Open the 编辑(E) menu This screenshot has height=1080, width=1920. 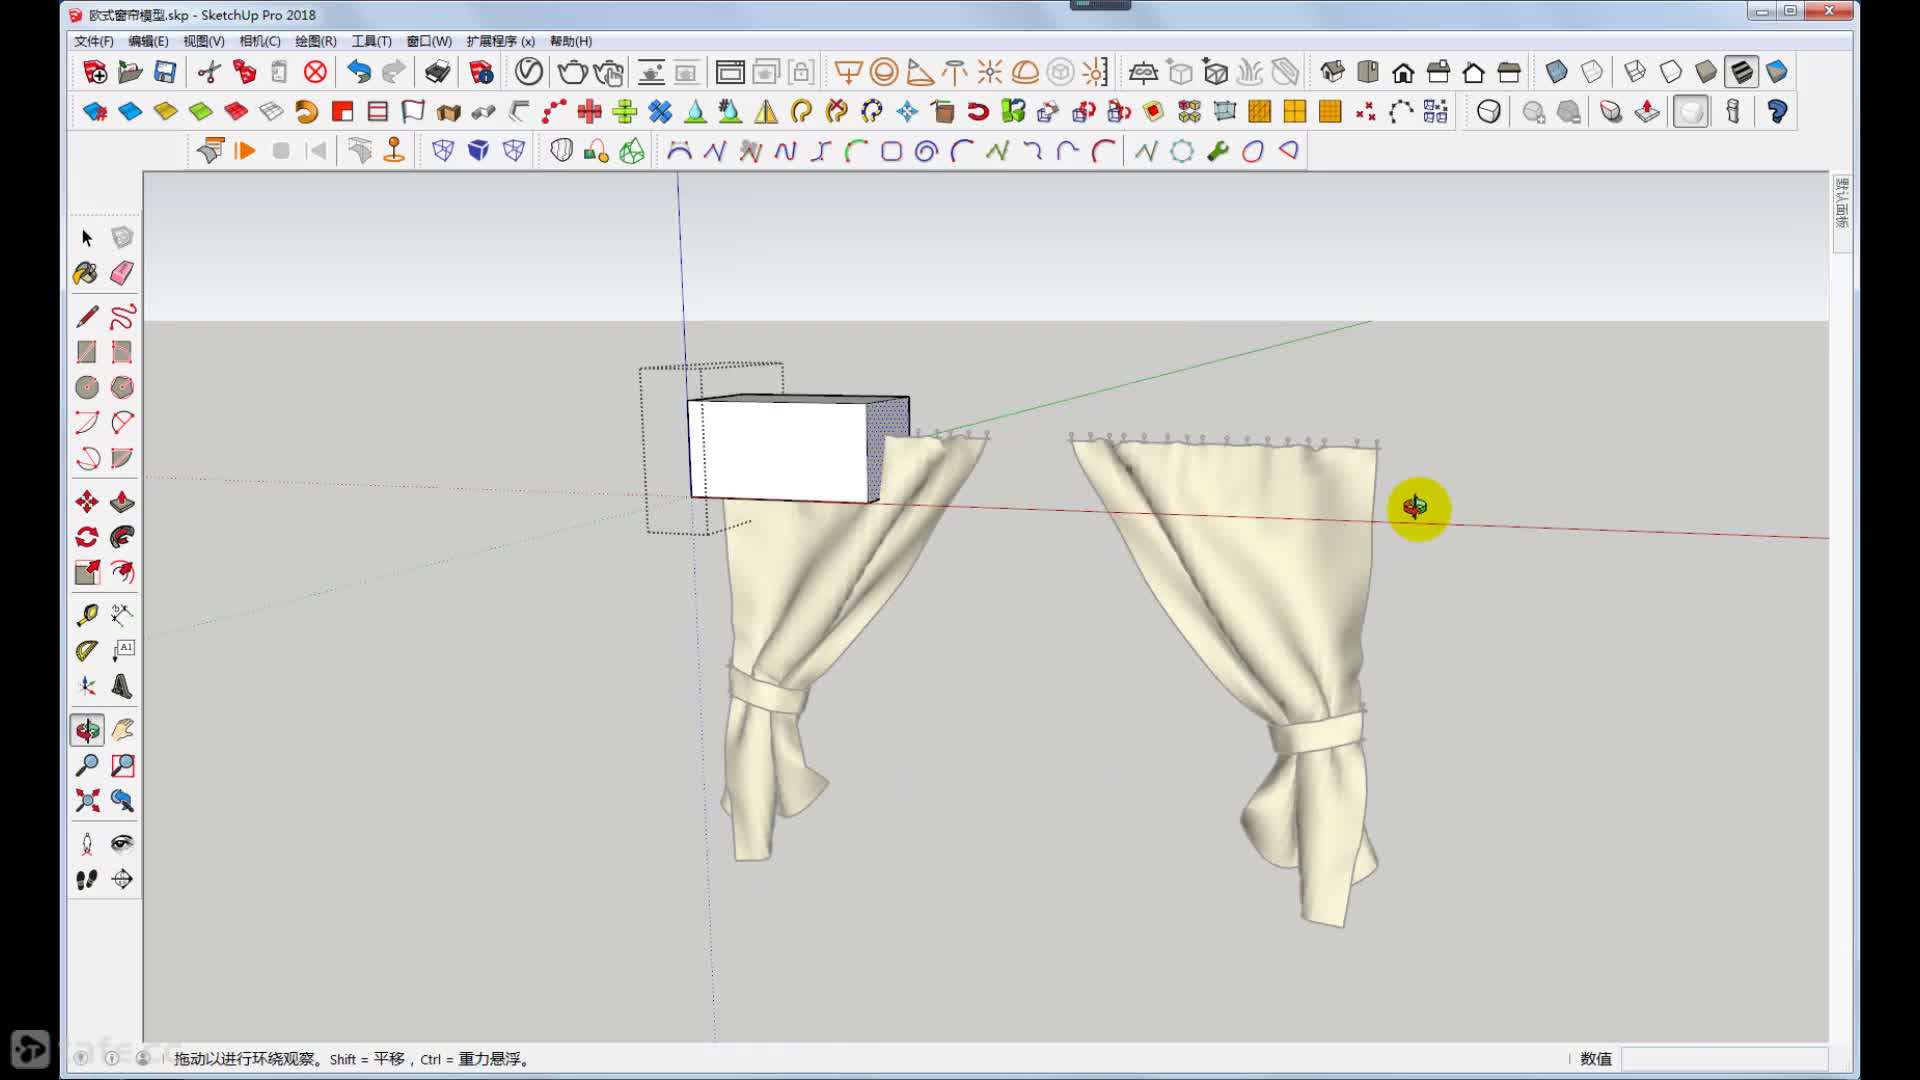pos(148,41)
